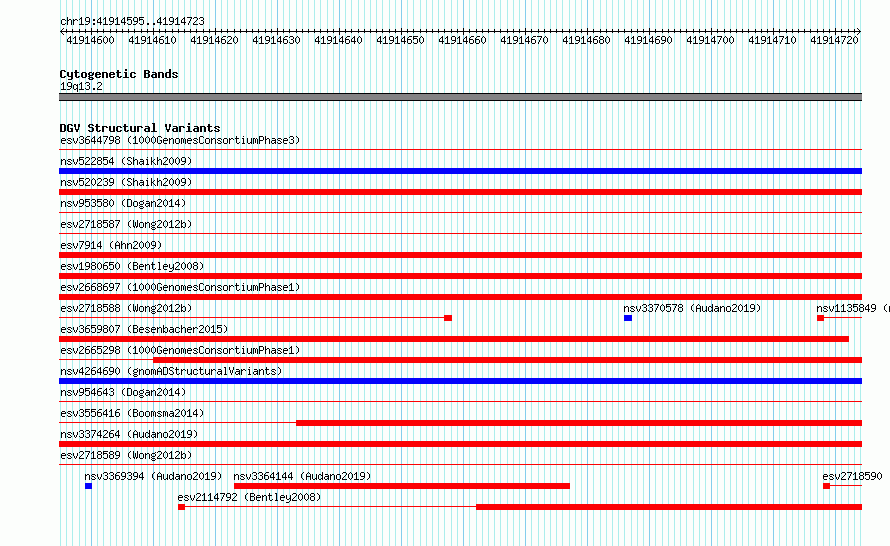Click nsv954643 (Dogan2014) label
Screen dimensions: 890x546
pyautogui.click(x=123, y=392)
